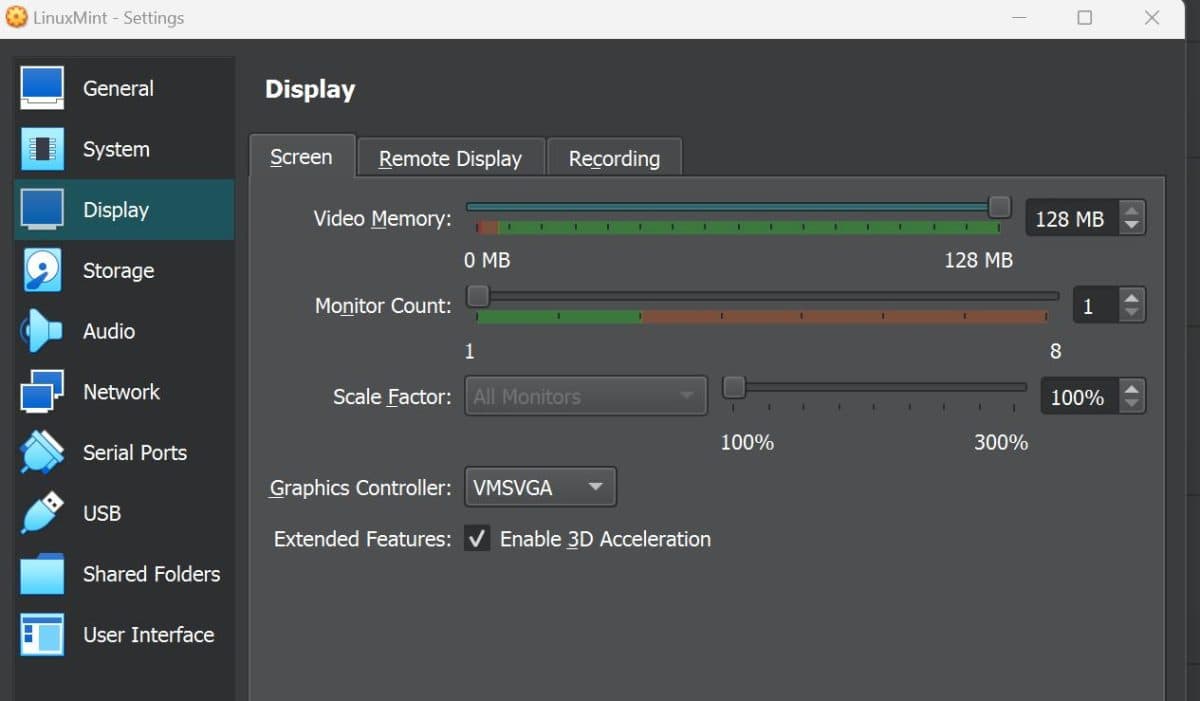Open the Scale Factor All Monitors dropdown

click(585, 397)
